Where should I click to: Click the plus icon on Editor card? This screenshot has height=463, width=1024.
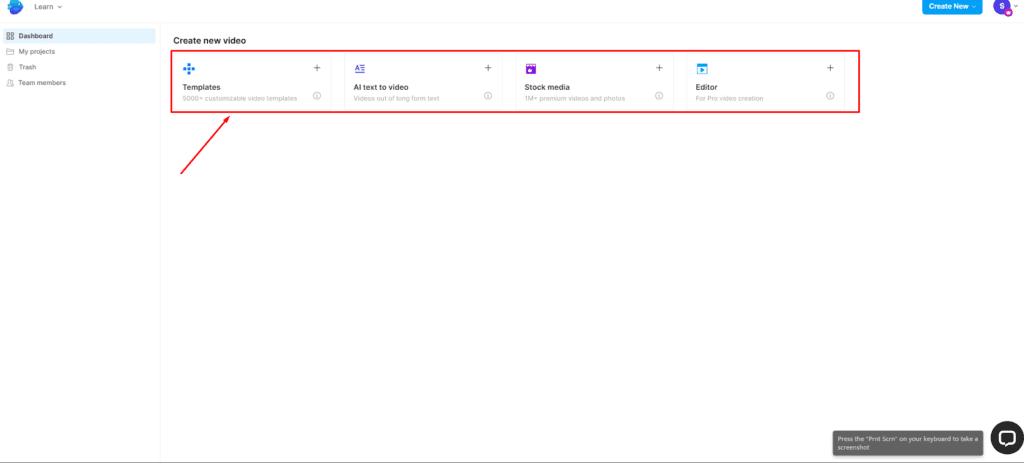[x=830, y=68]
